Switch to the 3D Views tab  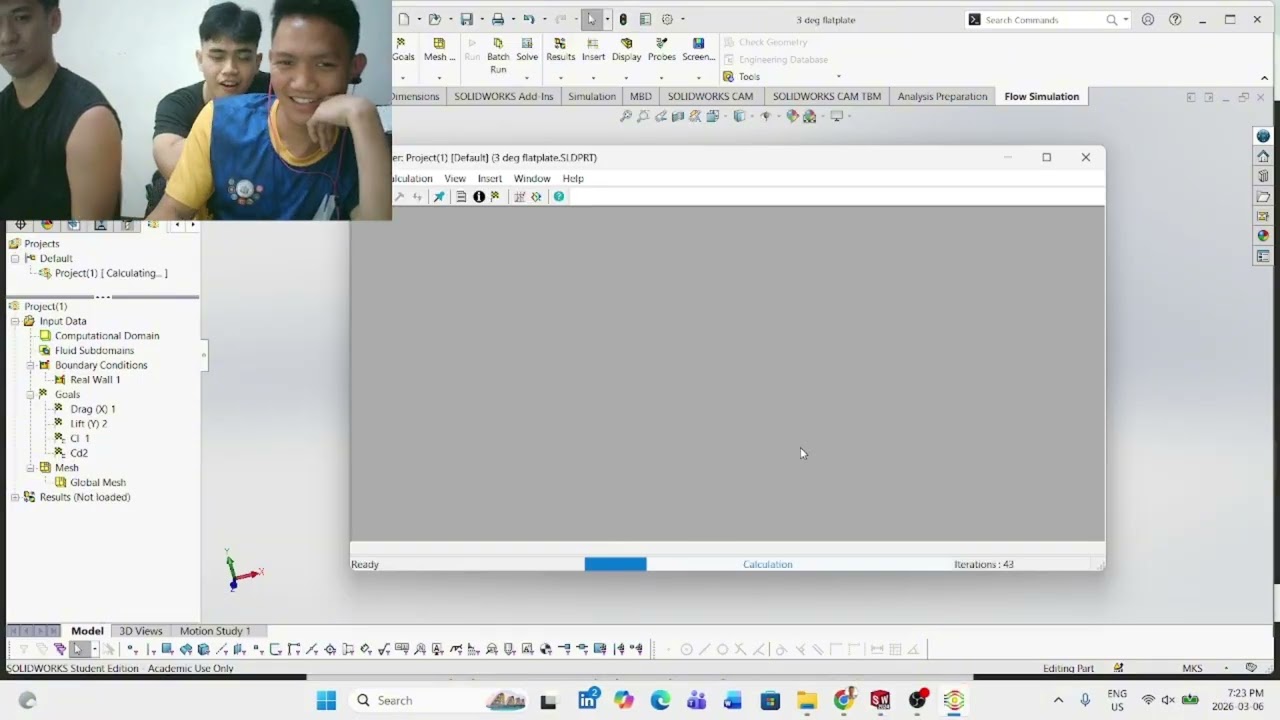[141, 630]
